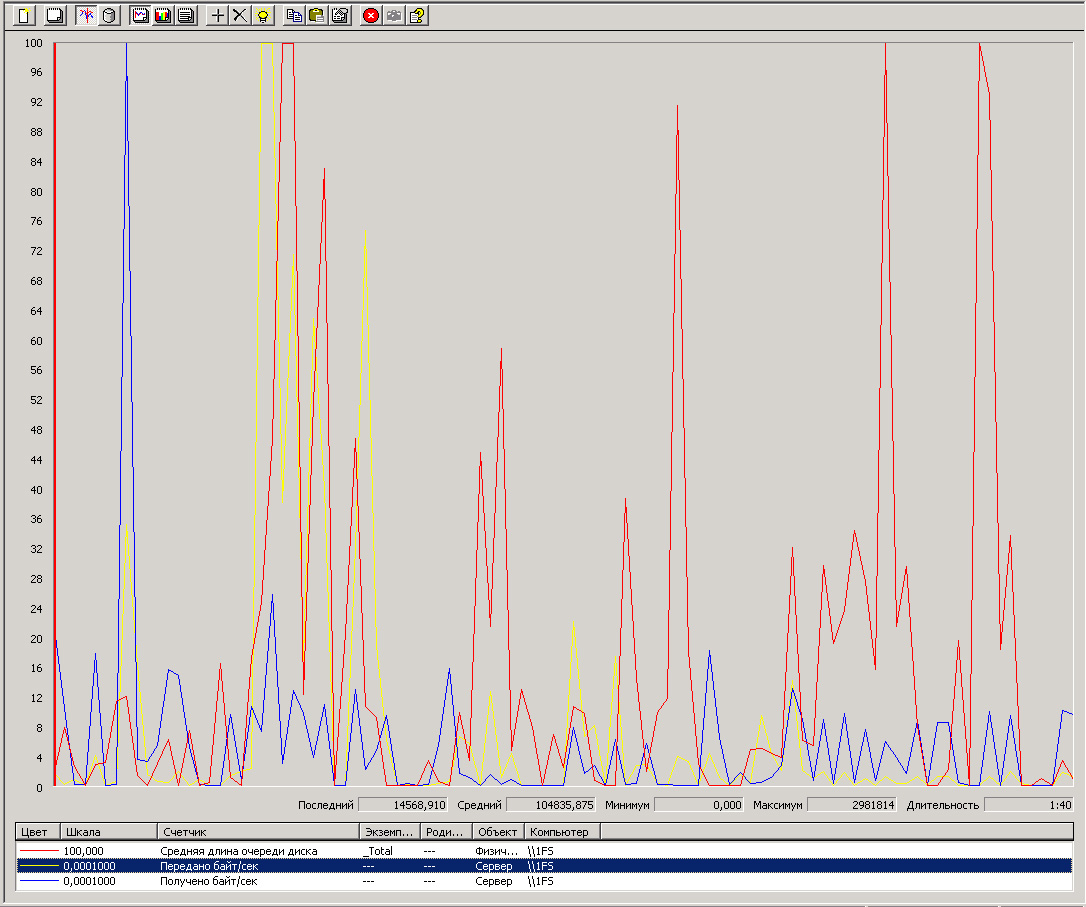
Task: Sort the list by the Счетчик column header
Action: (258, 831)
